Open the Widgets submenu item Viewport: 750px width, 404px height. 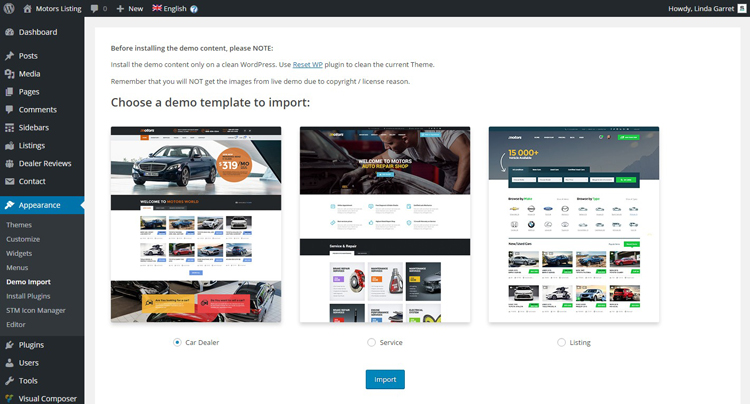(19, 253)
